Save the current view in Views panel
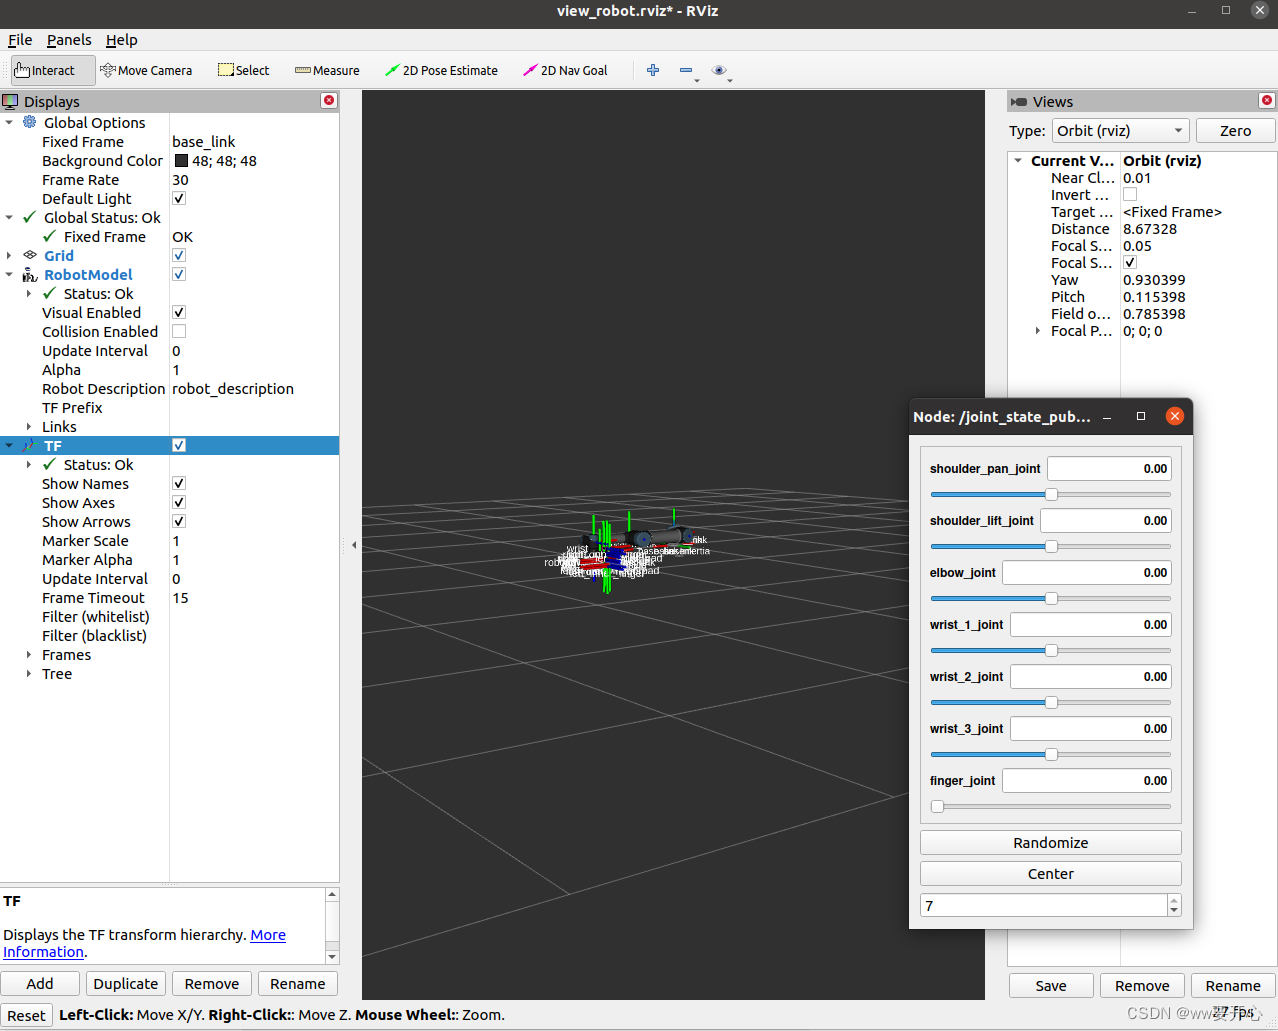Image resolution: width=1278 pixels, height=1031 pixels. coord(1051,986)
